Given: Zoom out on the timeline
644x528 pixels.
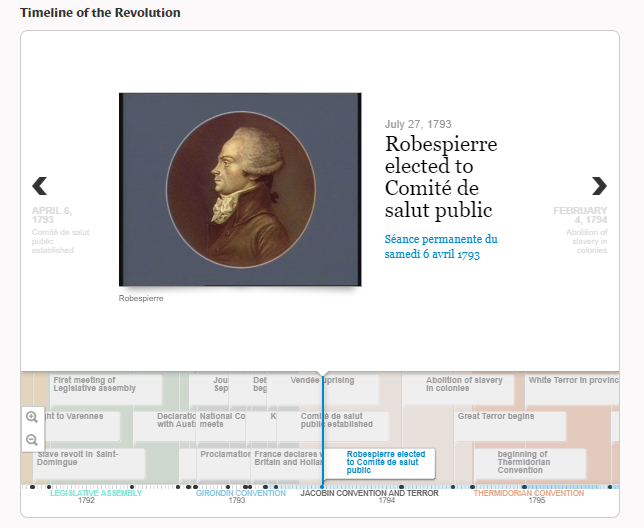Looking at the screenshot, I should tap(32, 440).
